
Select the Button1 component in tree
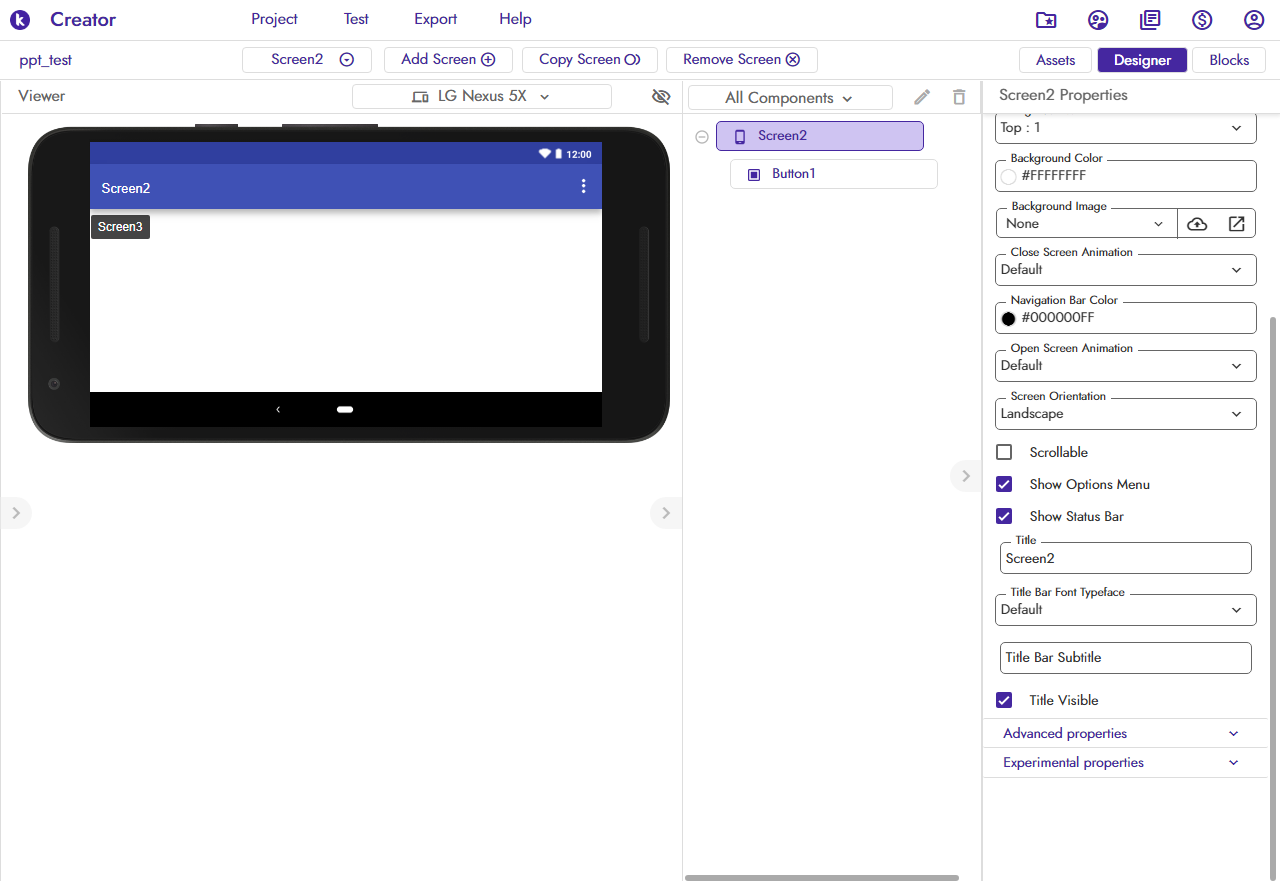(834, 174)
